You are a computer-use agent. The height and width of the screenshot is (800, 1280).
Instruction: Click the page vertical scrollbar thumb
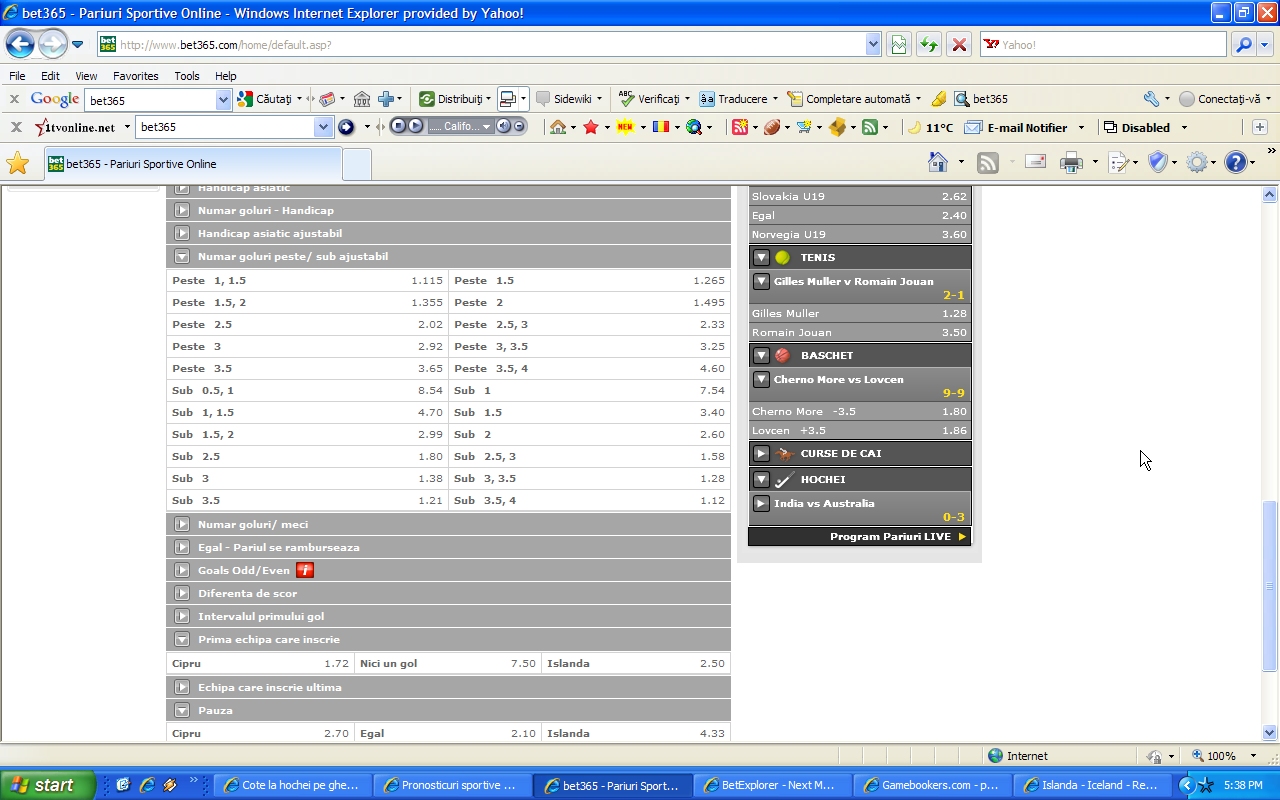(1270, 585)
